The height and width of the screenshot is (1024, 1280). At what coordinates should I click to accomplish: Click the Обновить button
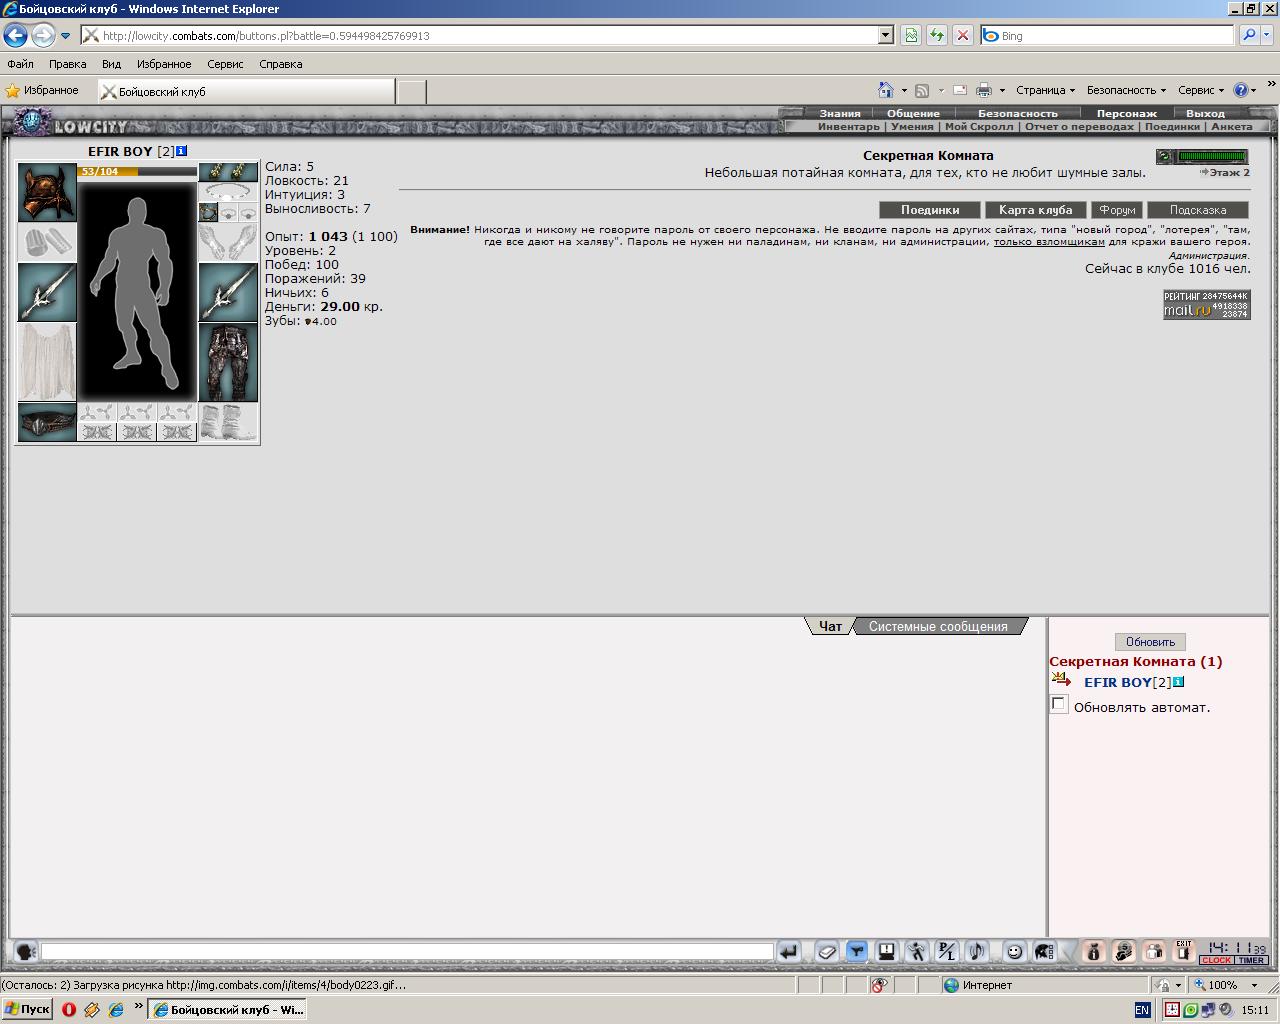click(x=1150, y=642)
